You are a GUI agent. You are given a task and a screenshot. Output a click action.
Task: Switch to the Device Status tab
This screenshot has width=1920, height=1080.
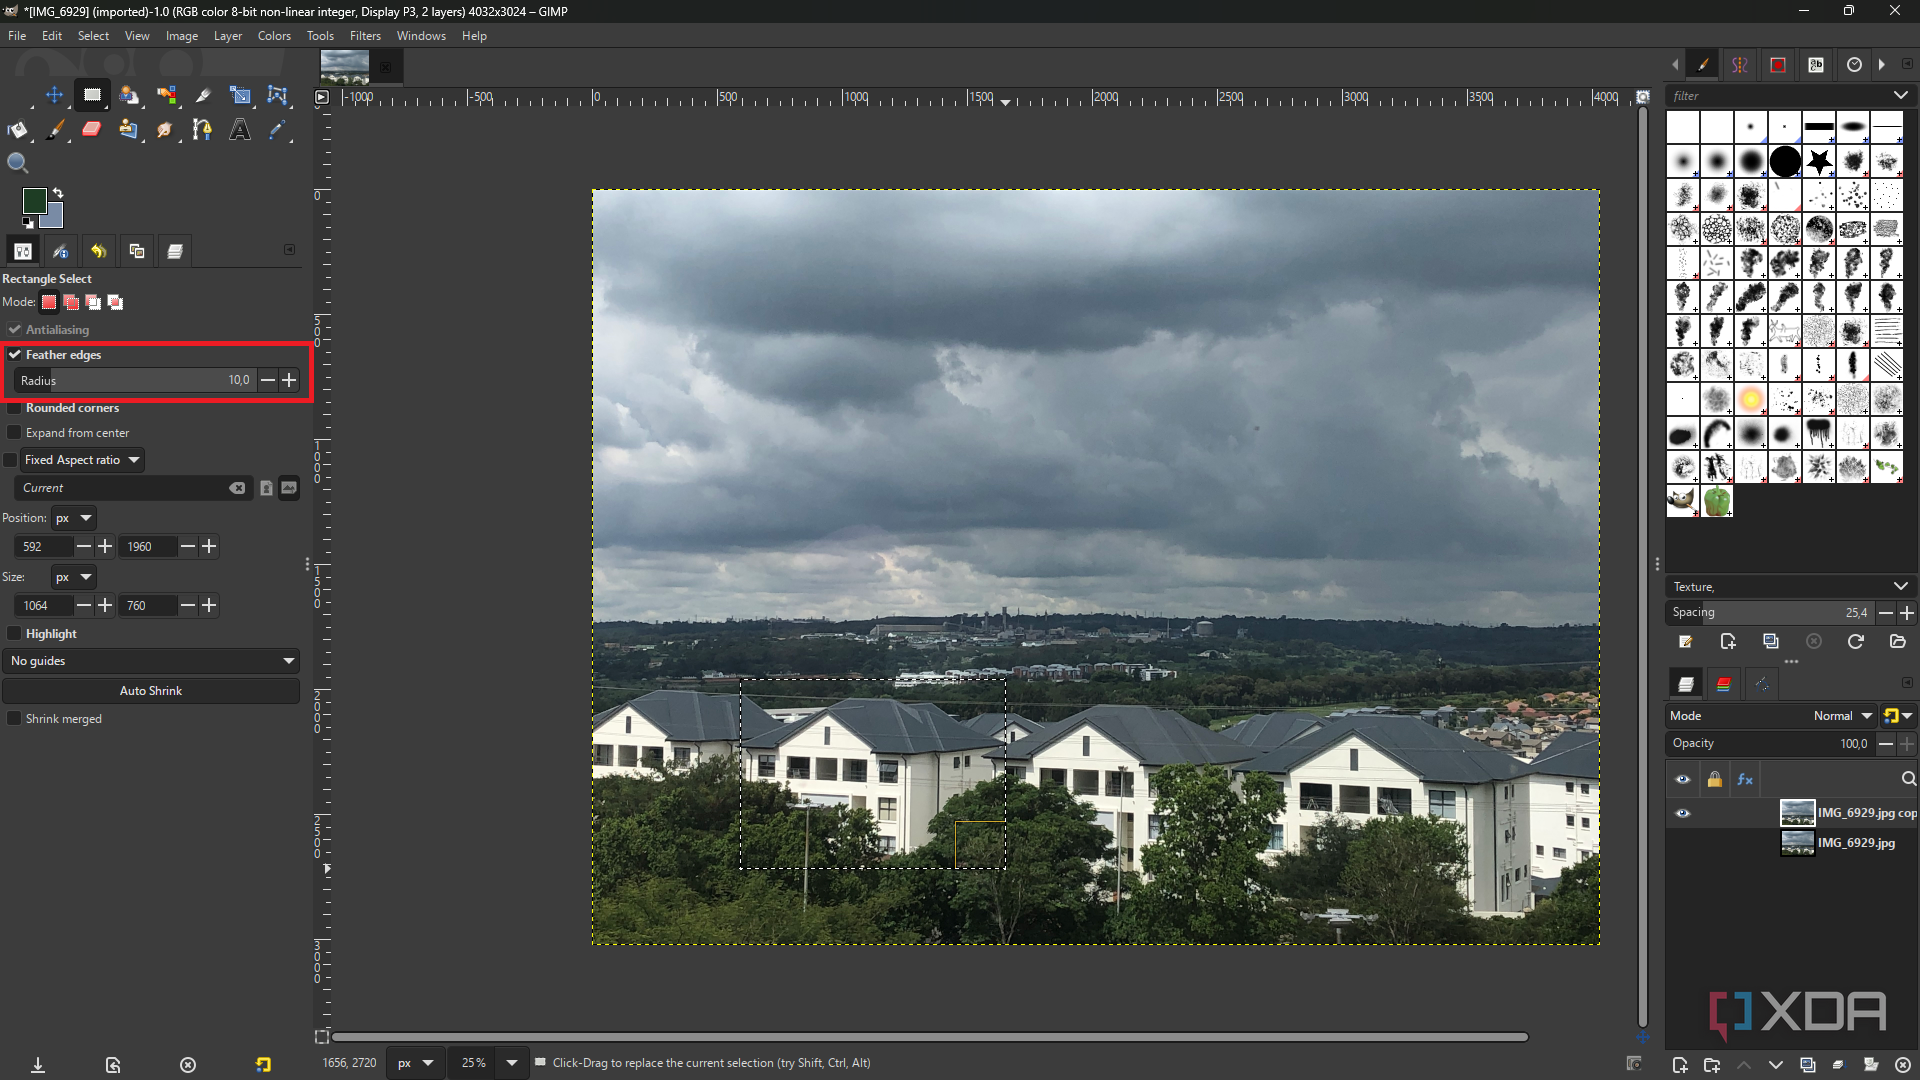coord(61,251)
